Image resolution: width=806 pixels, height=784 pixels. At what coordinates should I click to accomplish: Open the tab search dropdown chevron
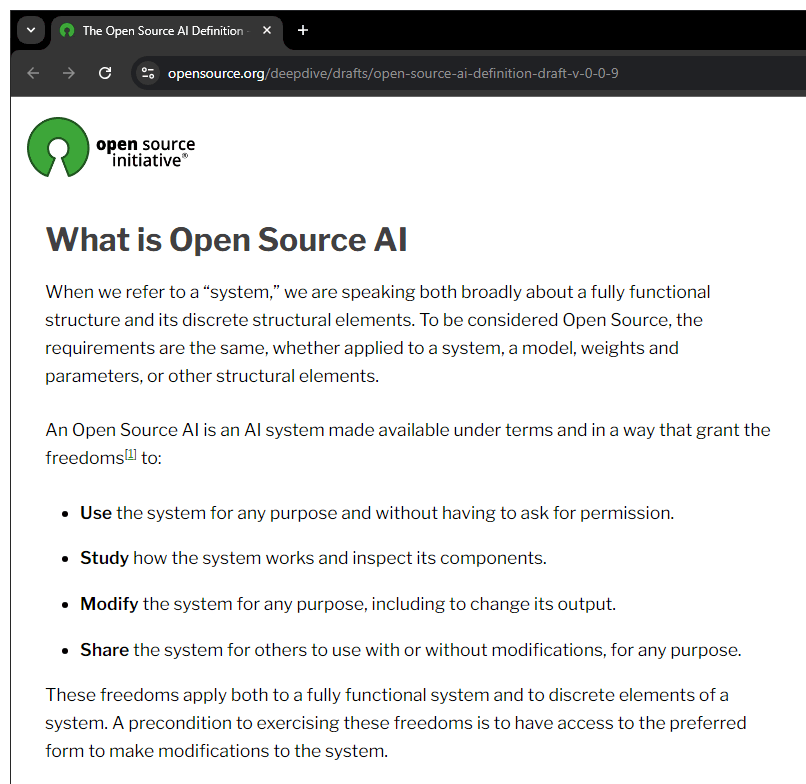(30, 30)
